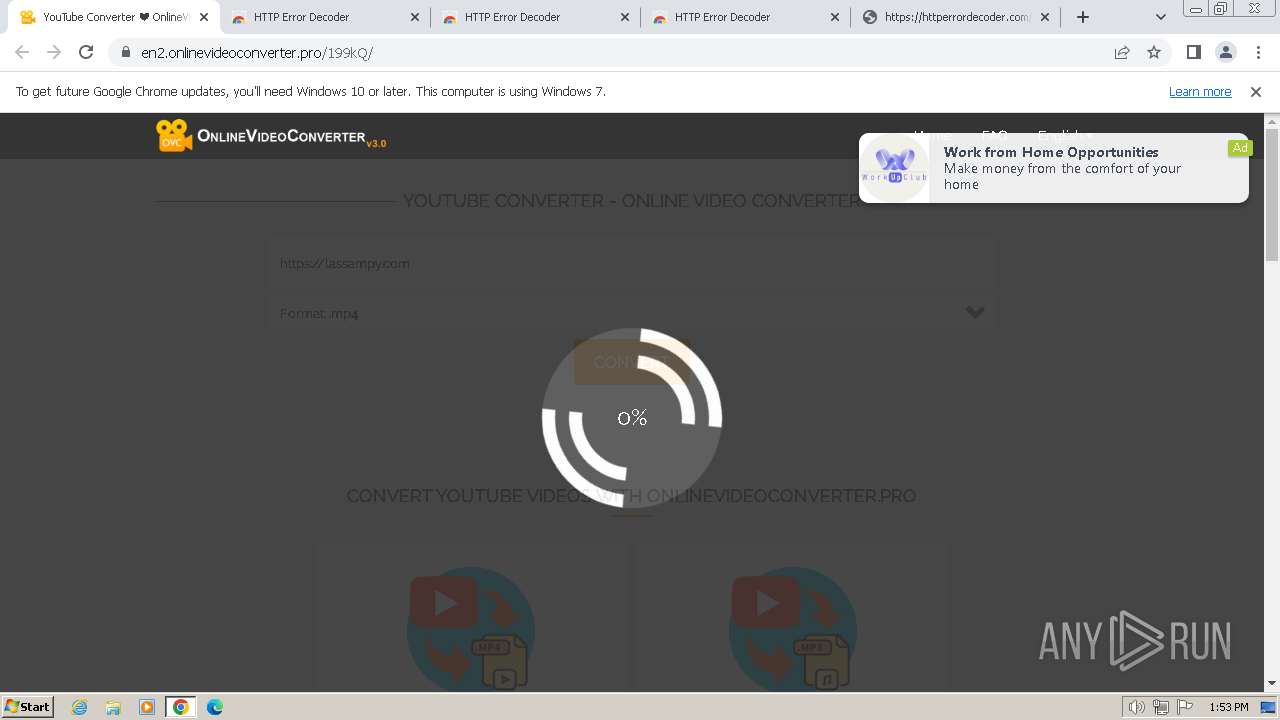Click the volume speaker tray icon
1280x720 pixels.
1137,707
